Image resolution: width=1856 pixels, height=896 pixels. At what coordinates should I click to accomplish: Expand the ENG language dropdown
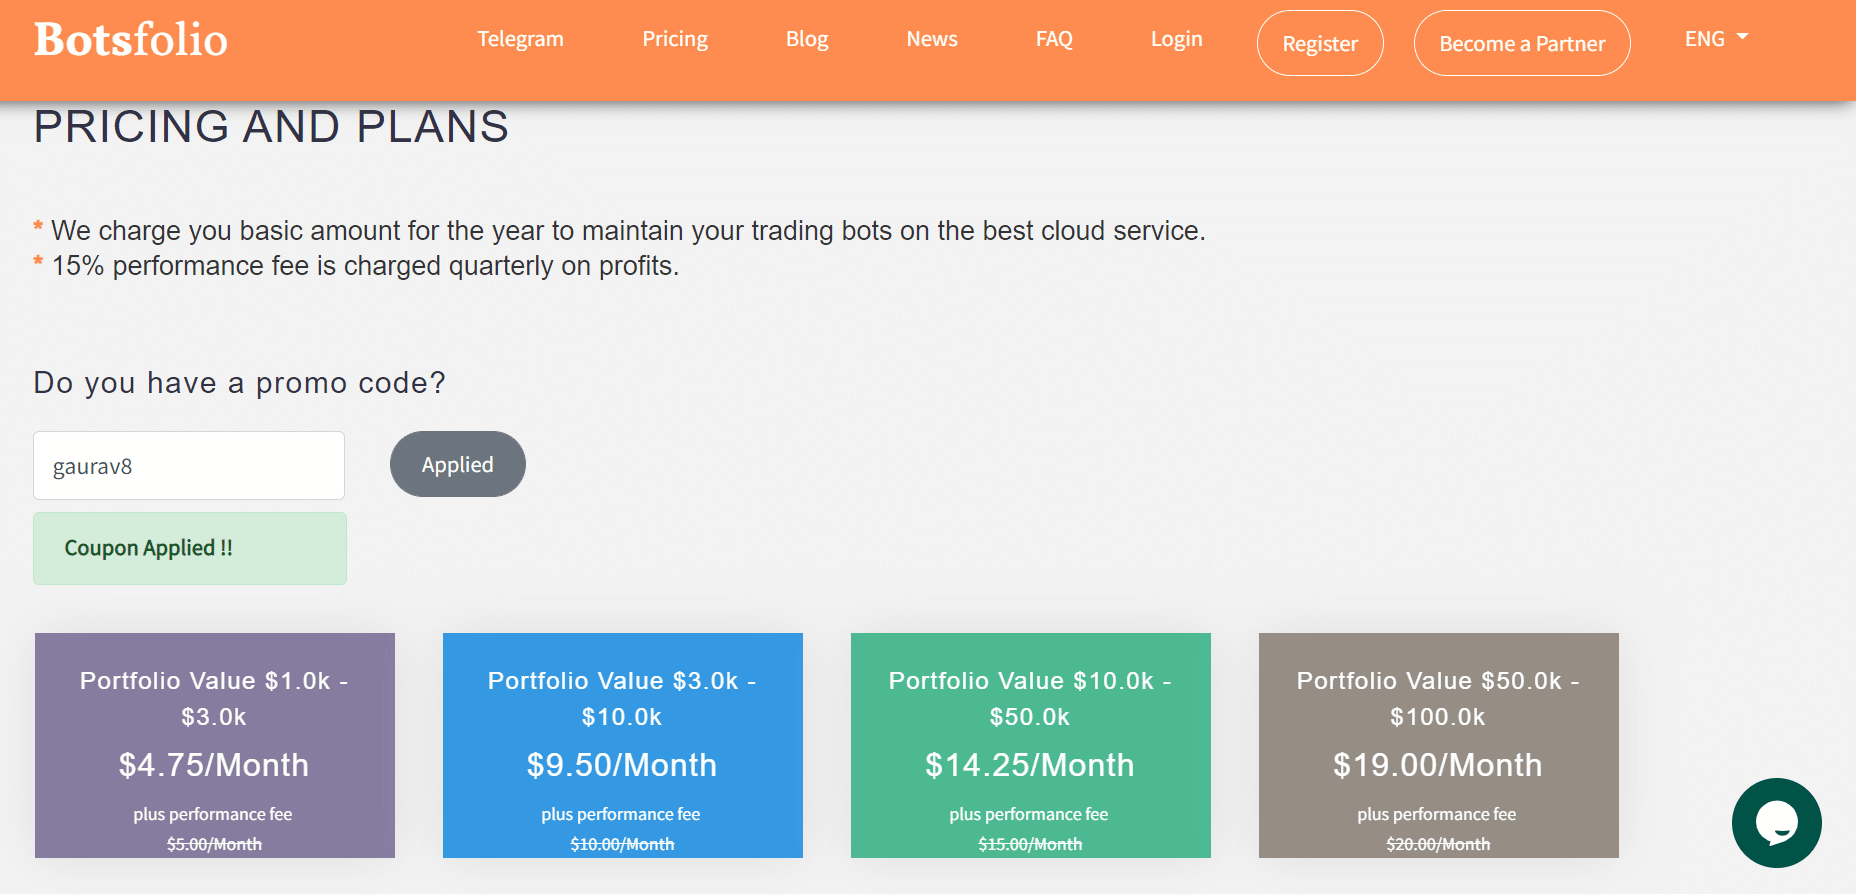pos(1716,39)
